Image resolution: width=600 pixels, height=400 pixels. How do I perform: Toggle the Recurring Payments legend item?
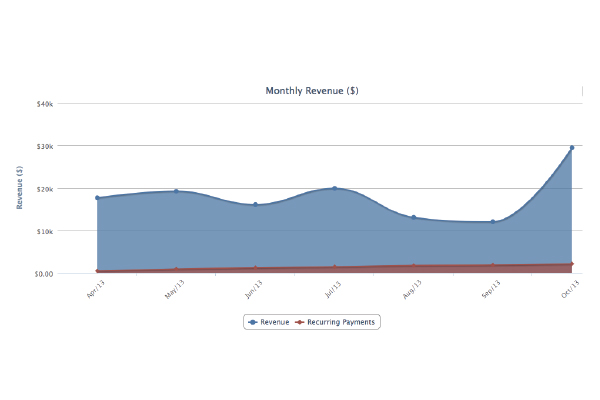[341, 322]
